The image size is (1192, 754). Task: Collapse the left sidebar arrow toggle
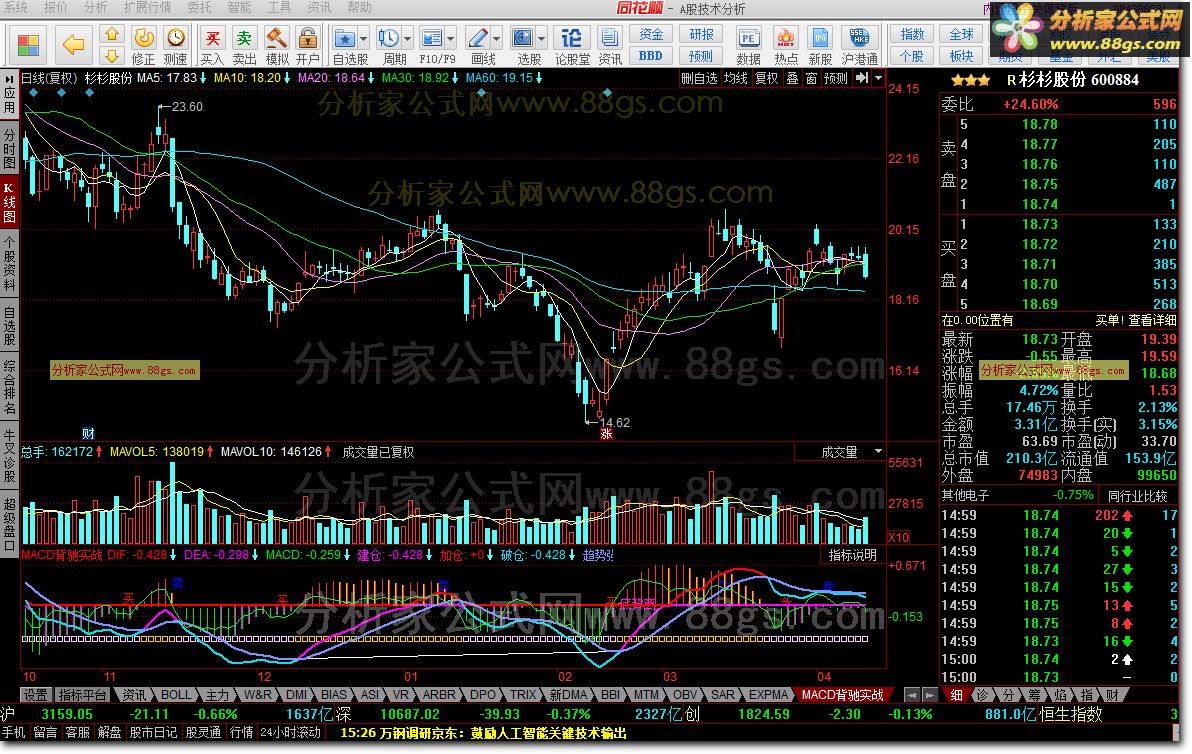point(9,79)
